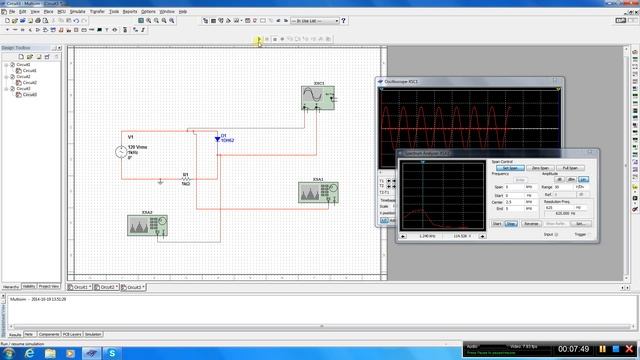Click the Place source component icon
Viewport: 640px width, 360px height.
point(7,30)
